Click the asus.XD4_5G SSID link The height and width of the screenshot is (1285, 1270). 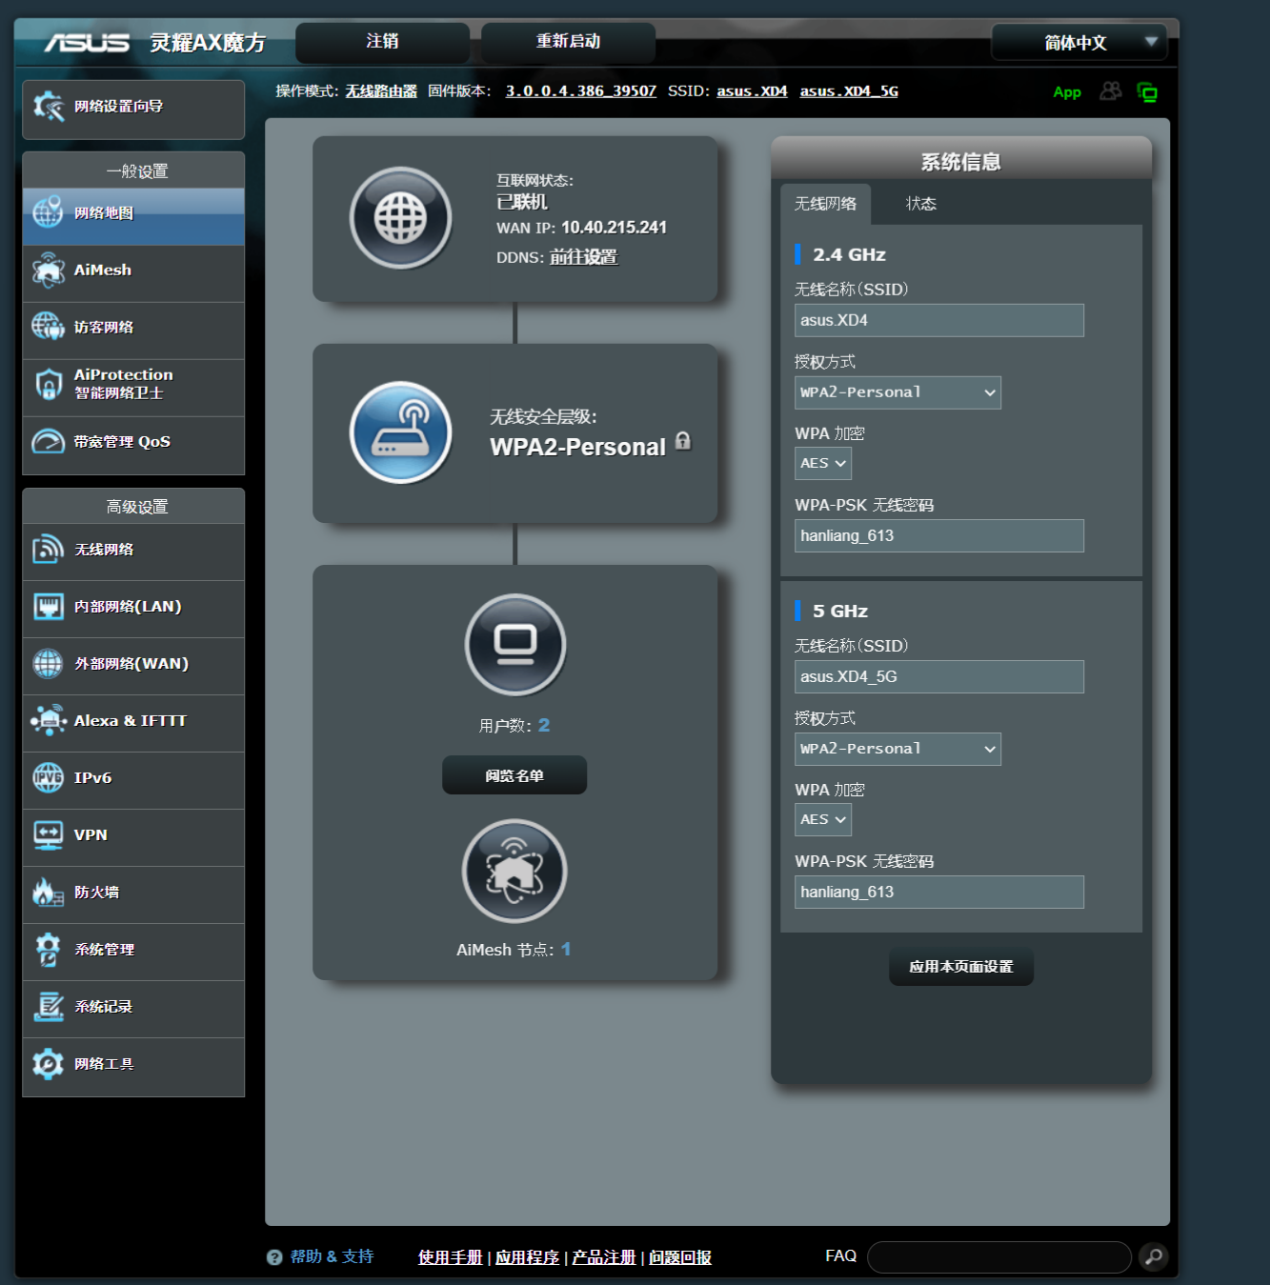coord(849,91)
